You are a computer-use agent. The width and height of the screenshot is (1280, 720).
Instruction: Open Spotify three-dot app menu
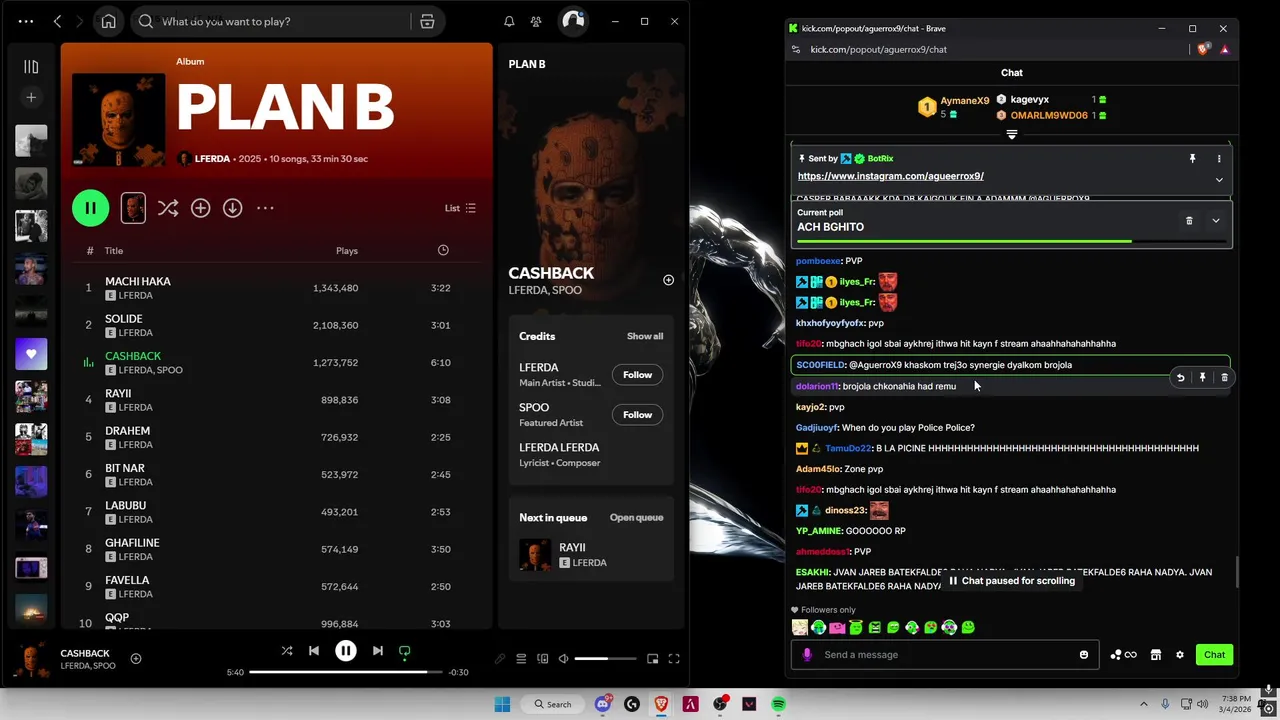[25, 21]
